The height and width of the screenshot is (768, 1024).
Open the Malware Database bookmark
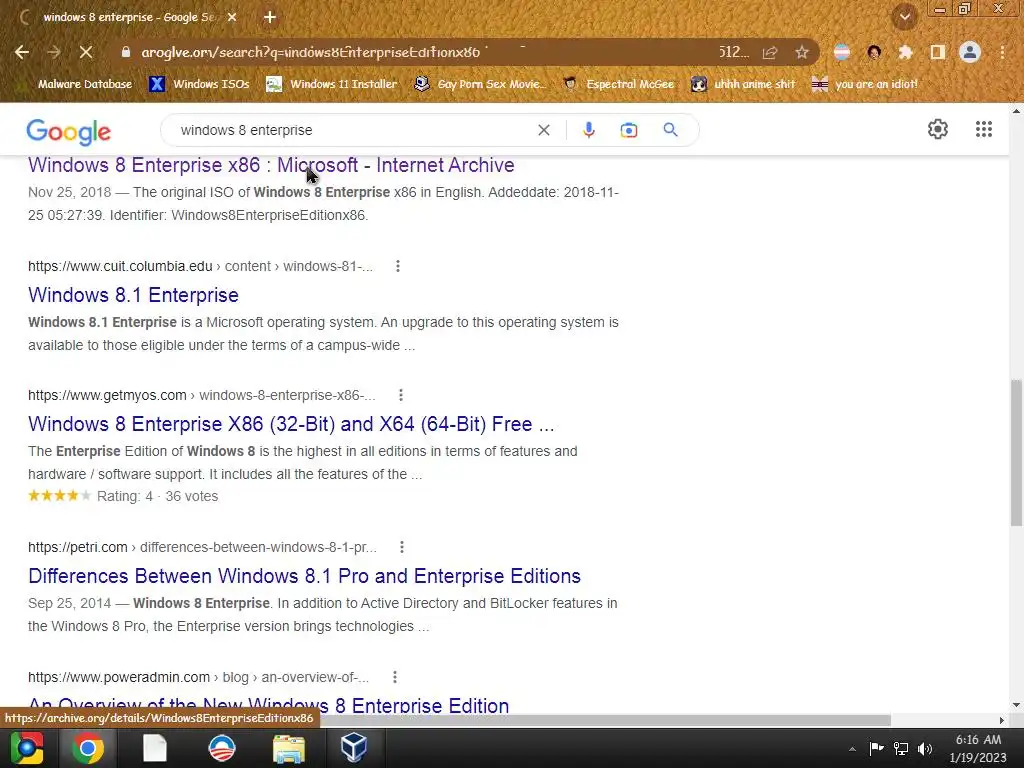[x=76, y=84]
